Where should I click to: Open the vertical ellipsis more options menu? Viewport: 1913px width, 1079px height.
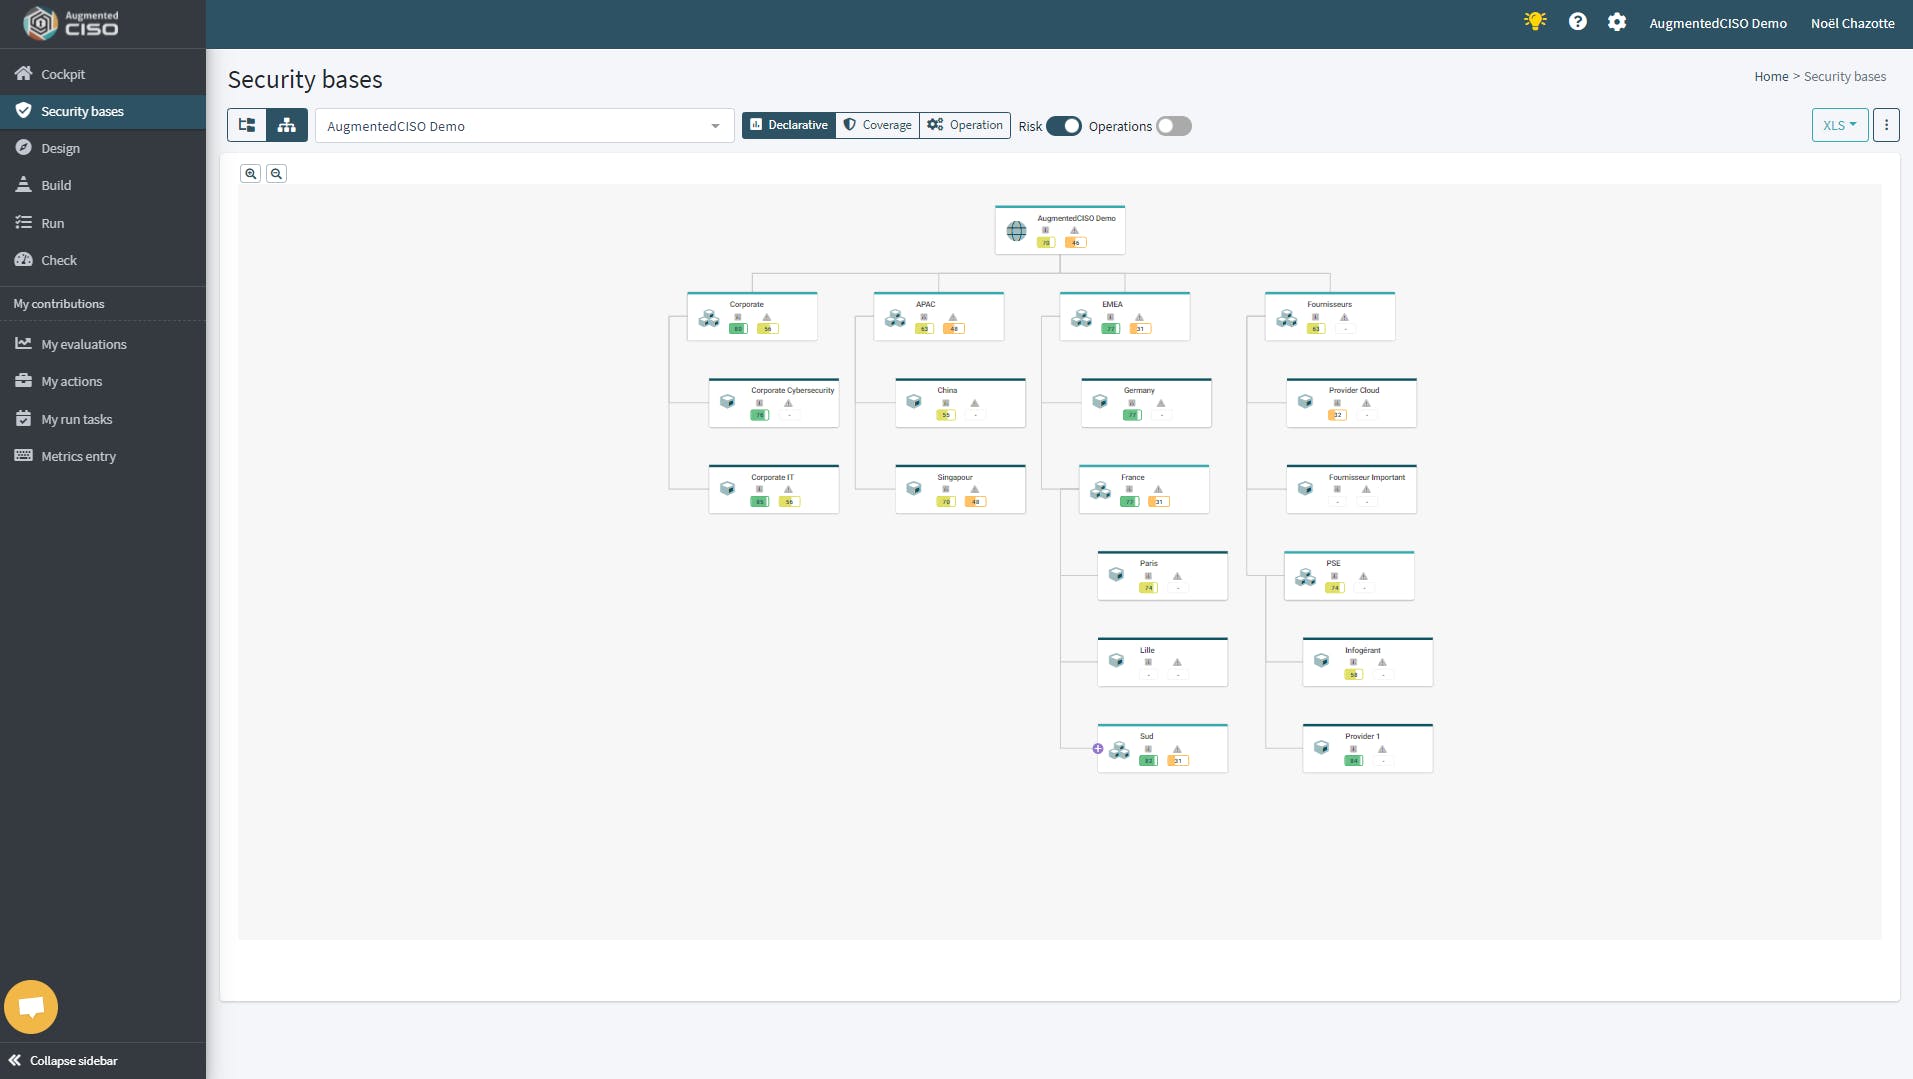tap(1886, 125)
